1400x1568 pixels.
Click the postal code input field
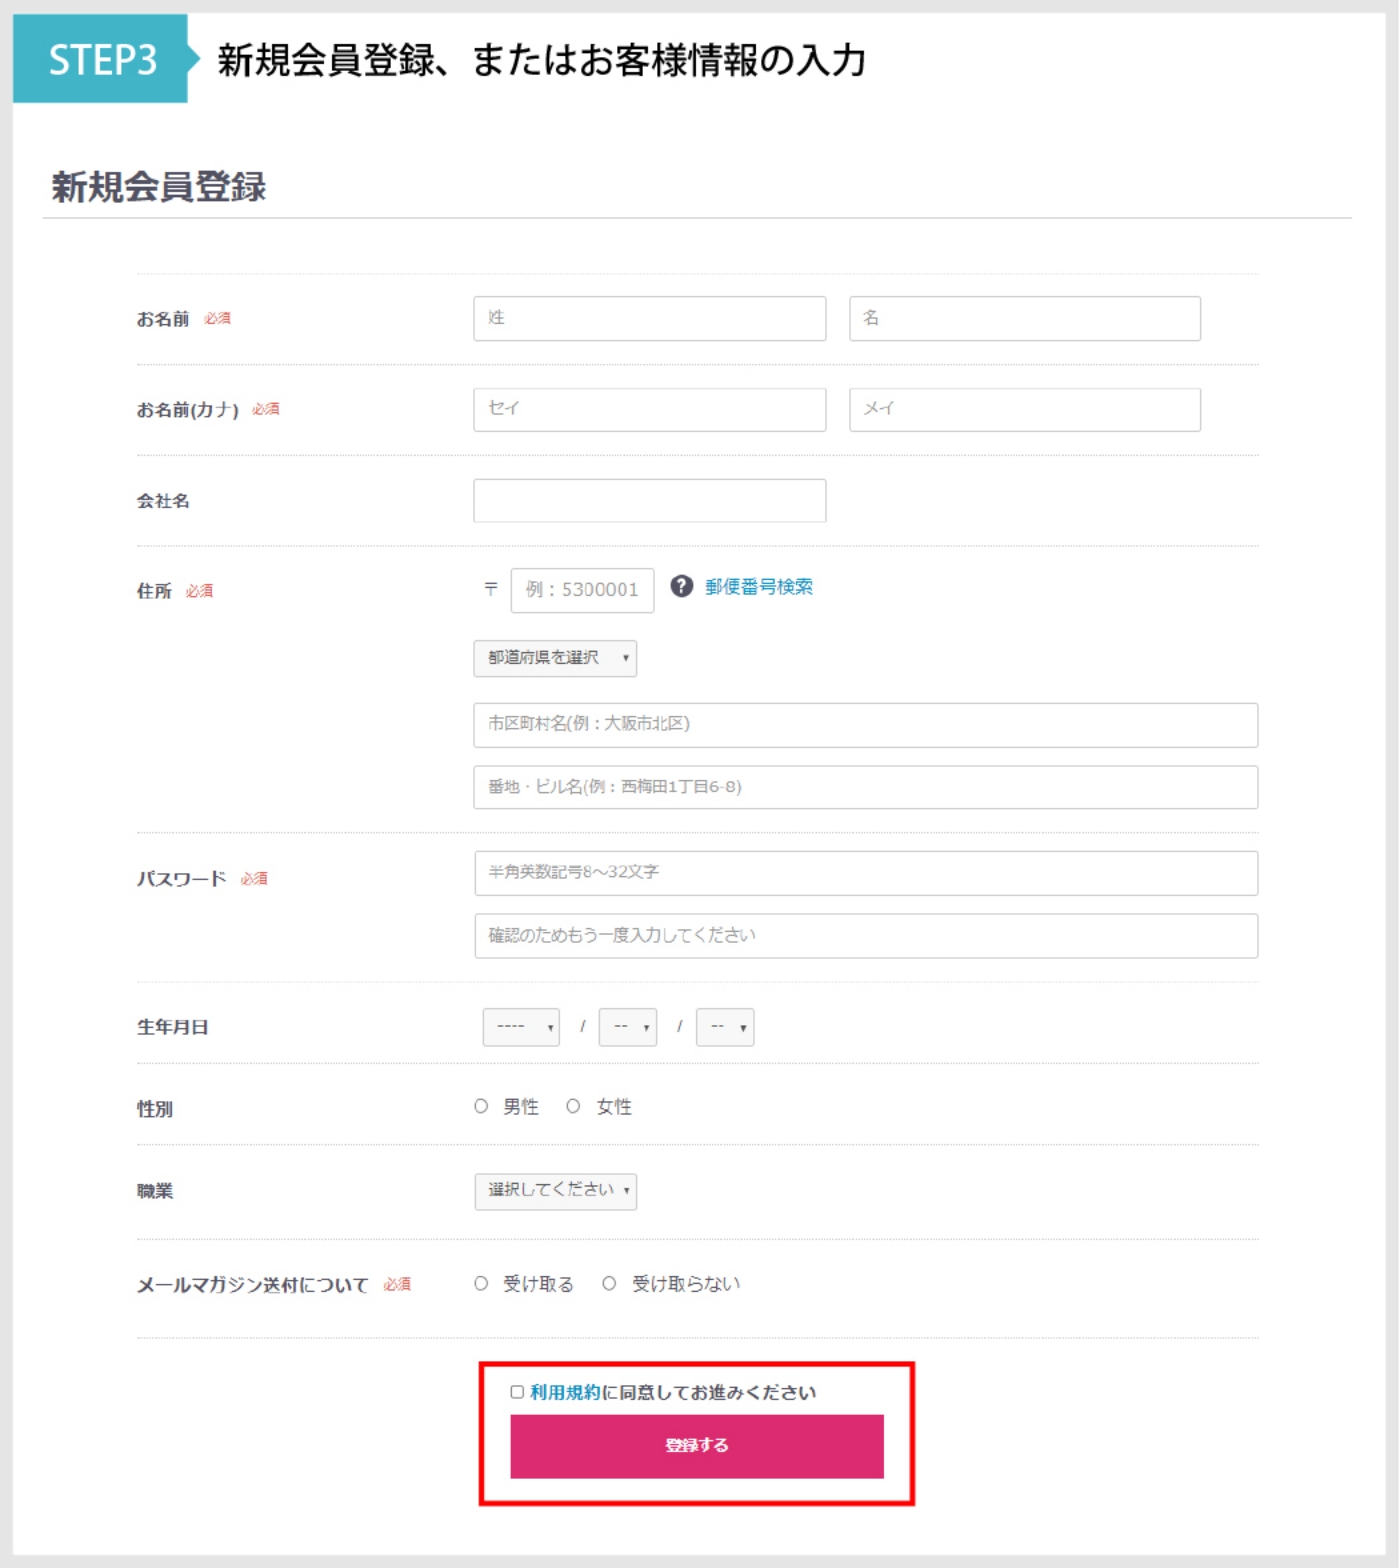click(x=582, y=590)
